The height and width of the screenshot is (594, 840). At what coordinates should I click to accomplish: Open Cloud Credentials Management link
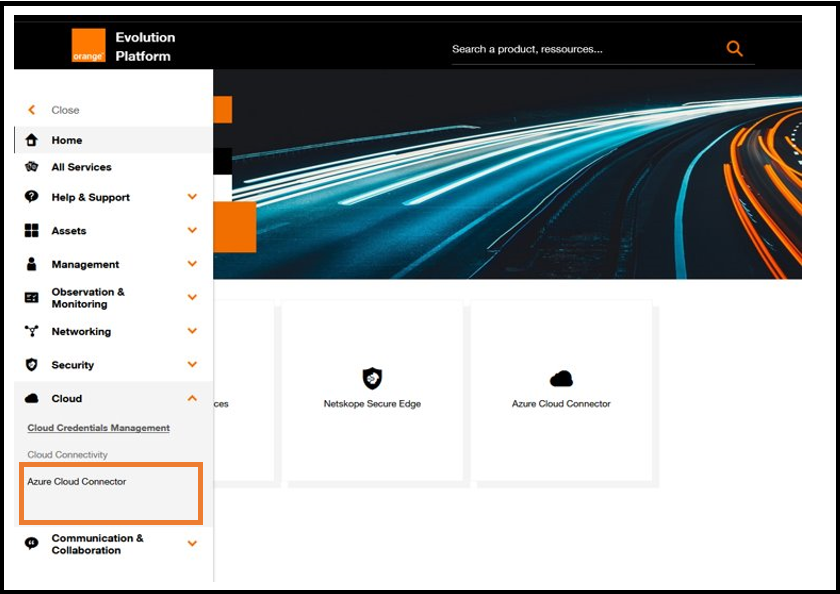[99, 428]
